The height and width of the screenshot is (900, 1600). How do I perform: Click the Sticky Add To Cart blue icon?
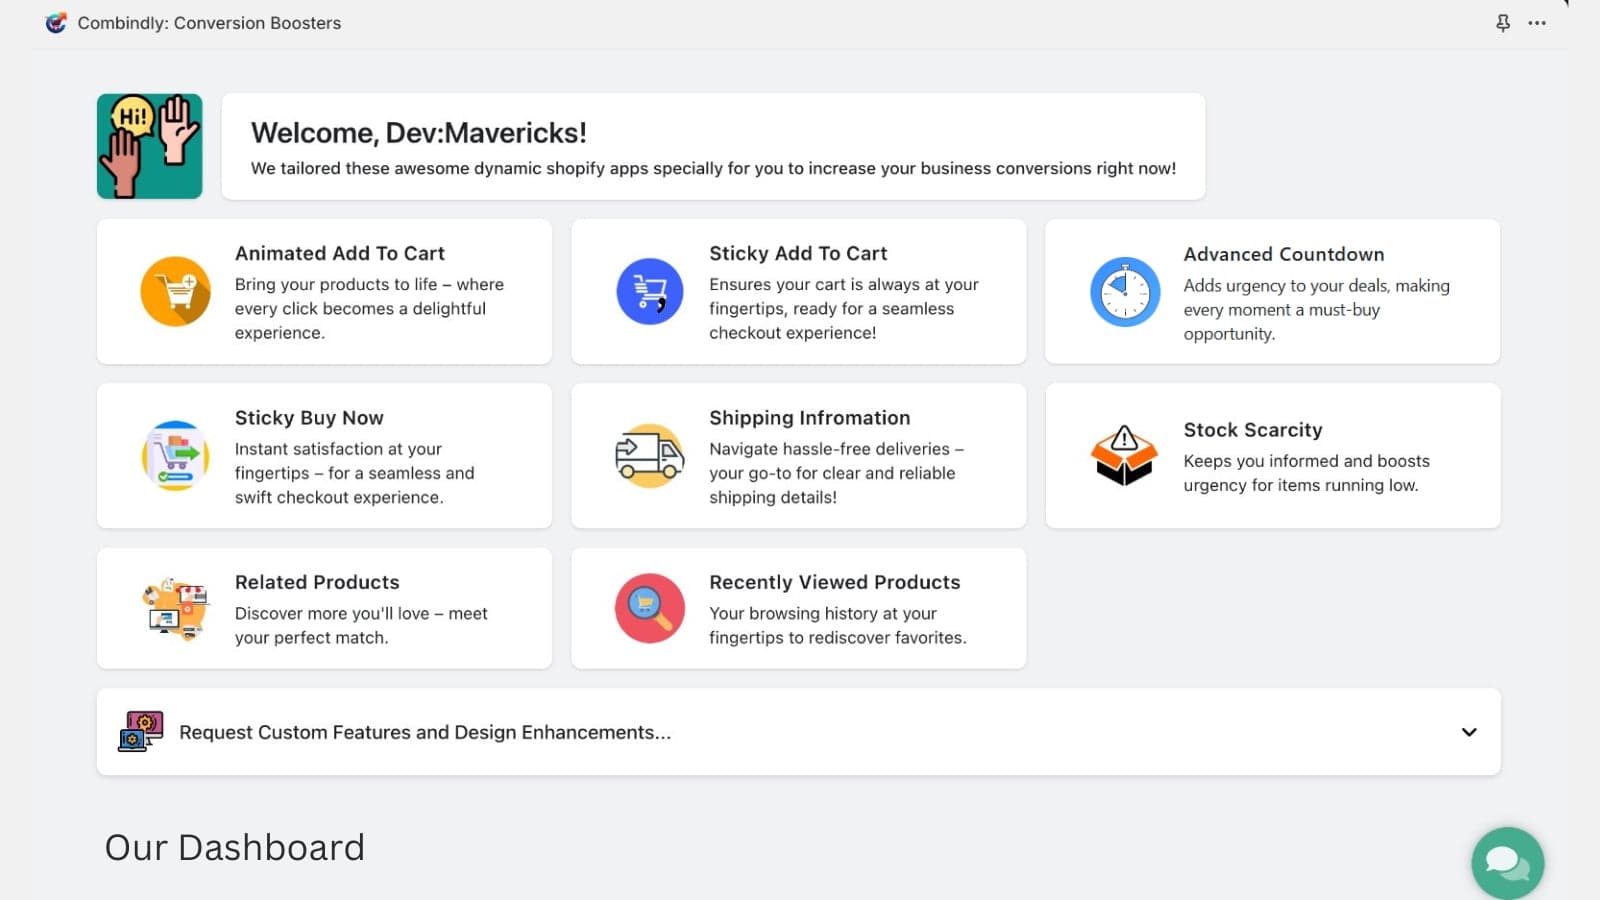(x=649, y=292)
